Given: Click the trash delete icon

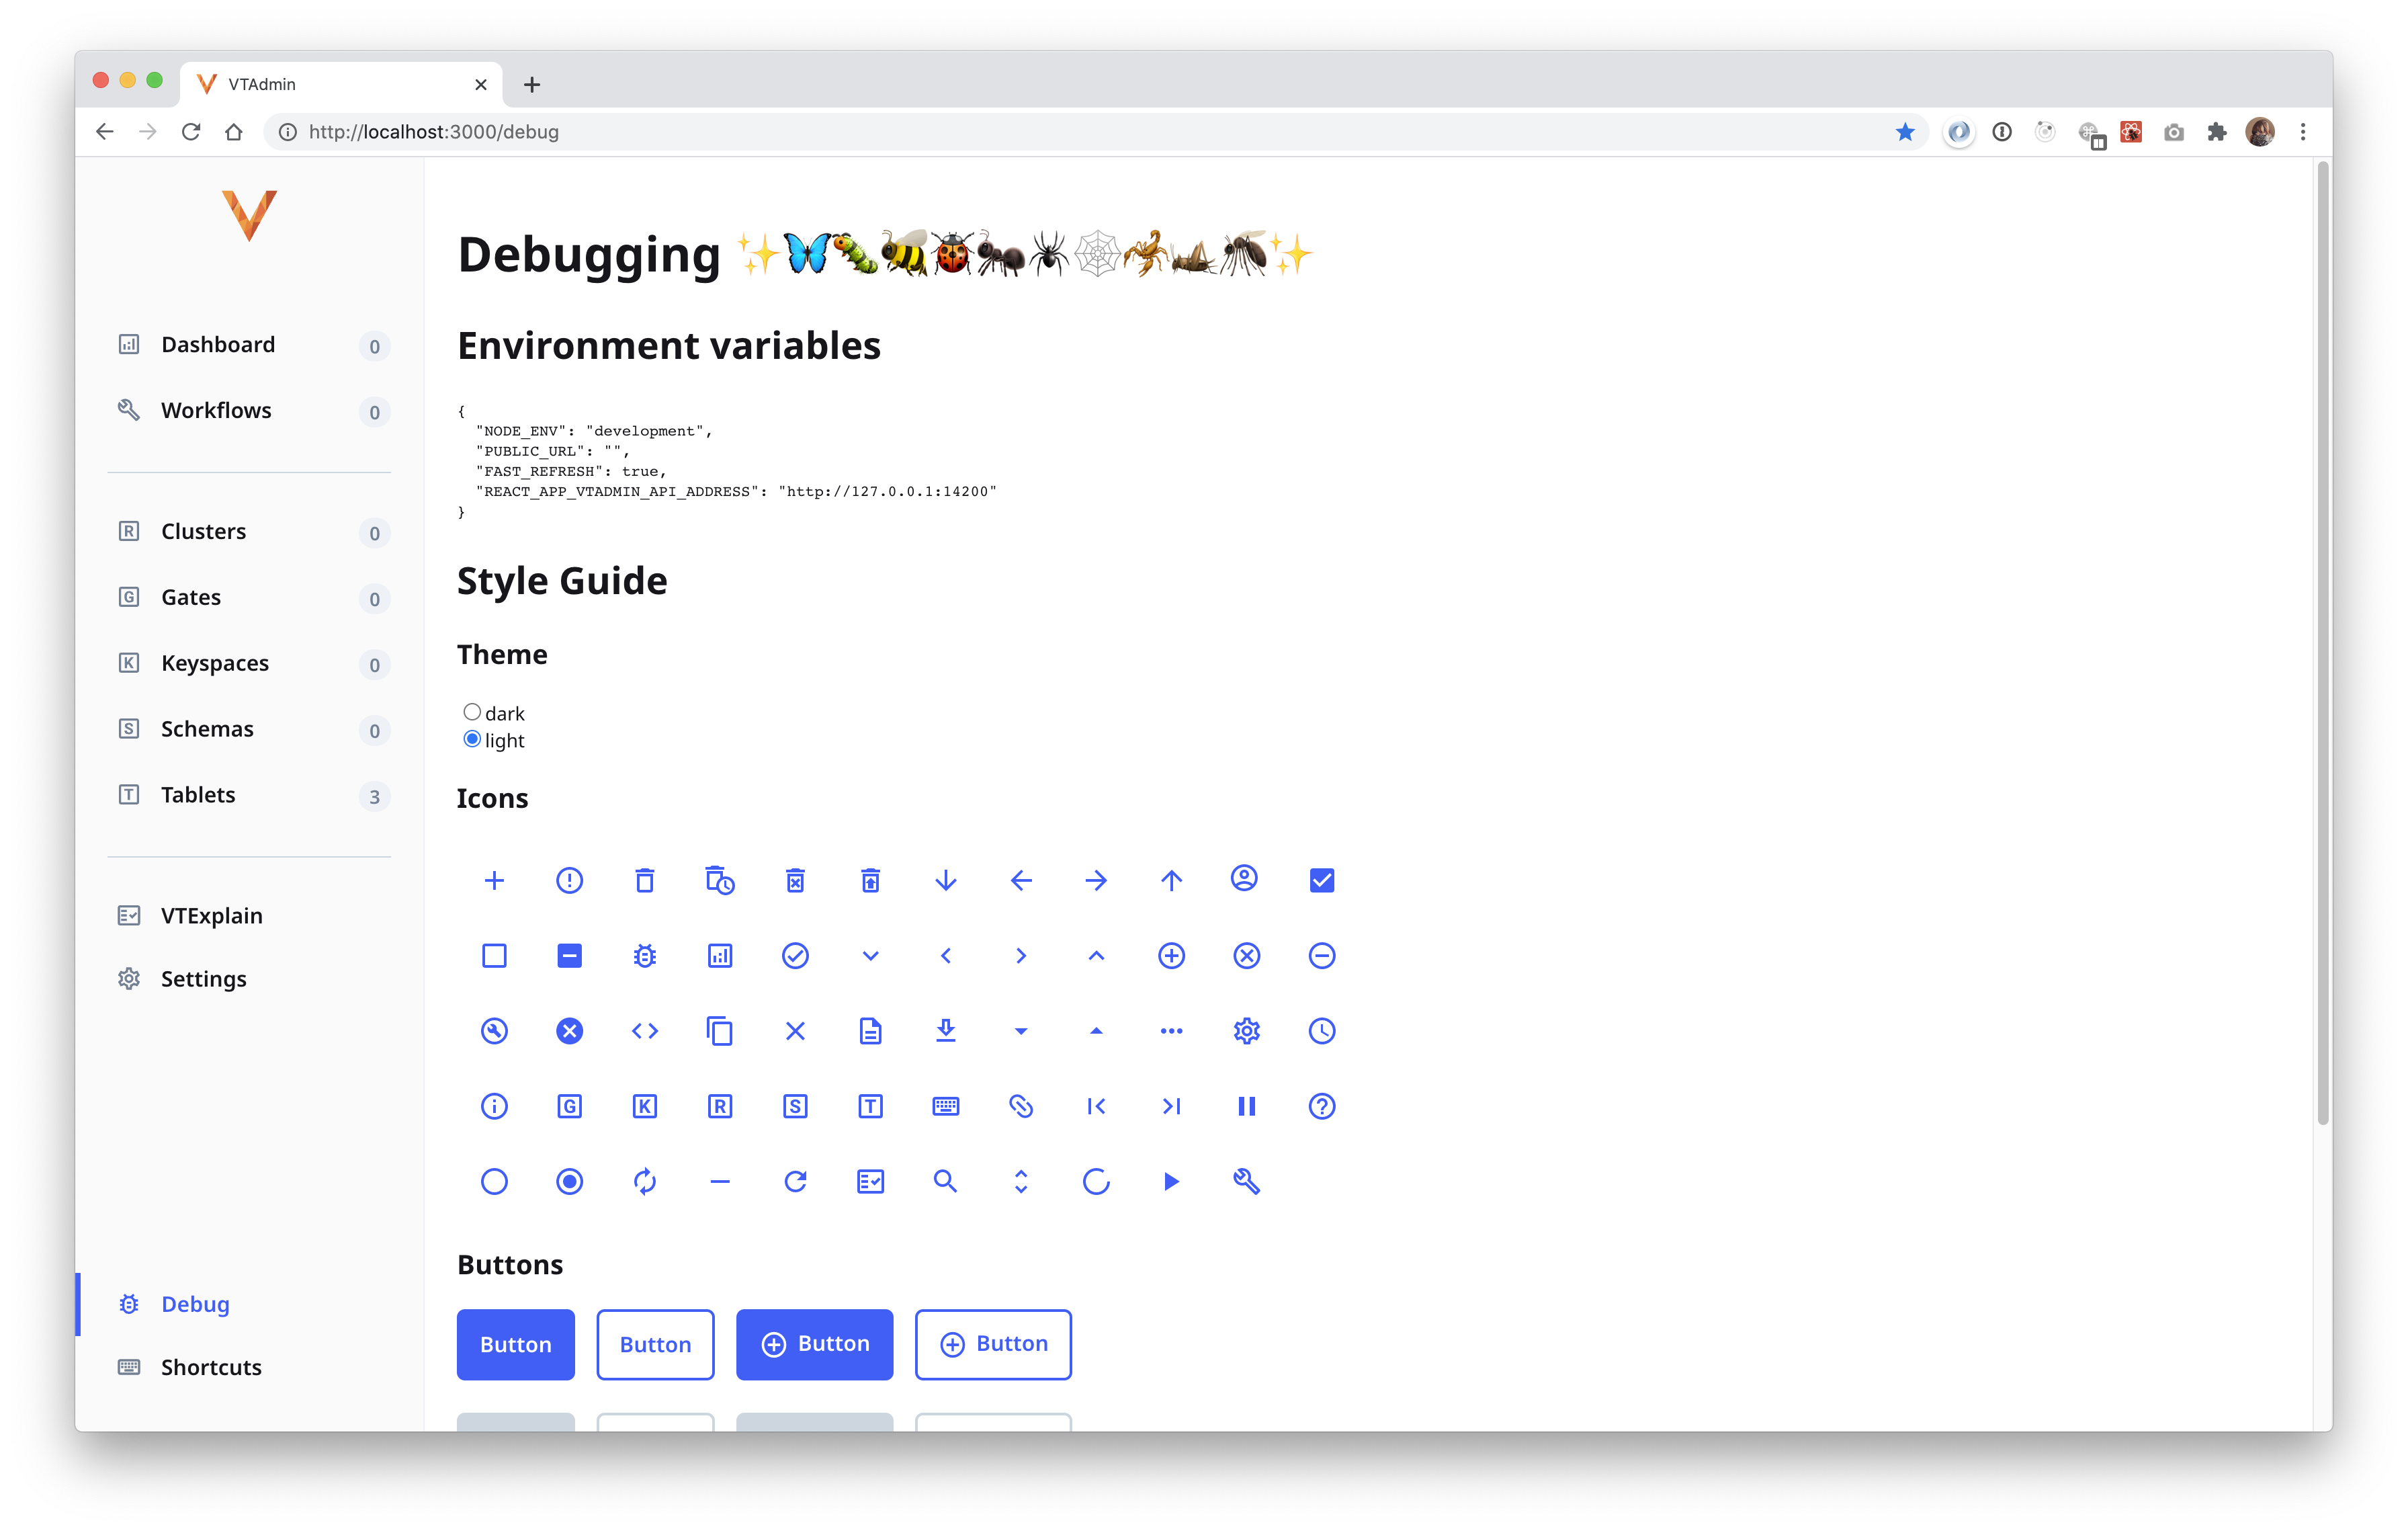Looking at the screenshot, I should coord(644,880).
